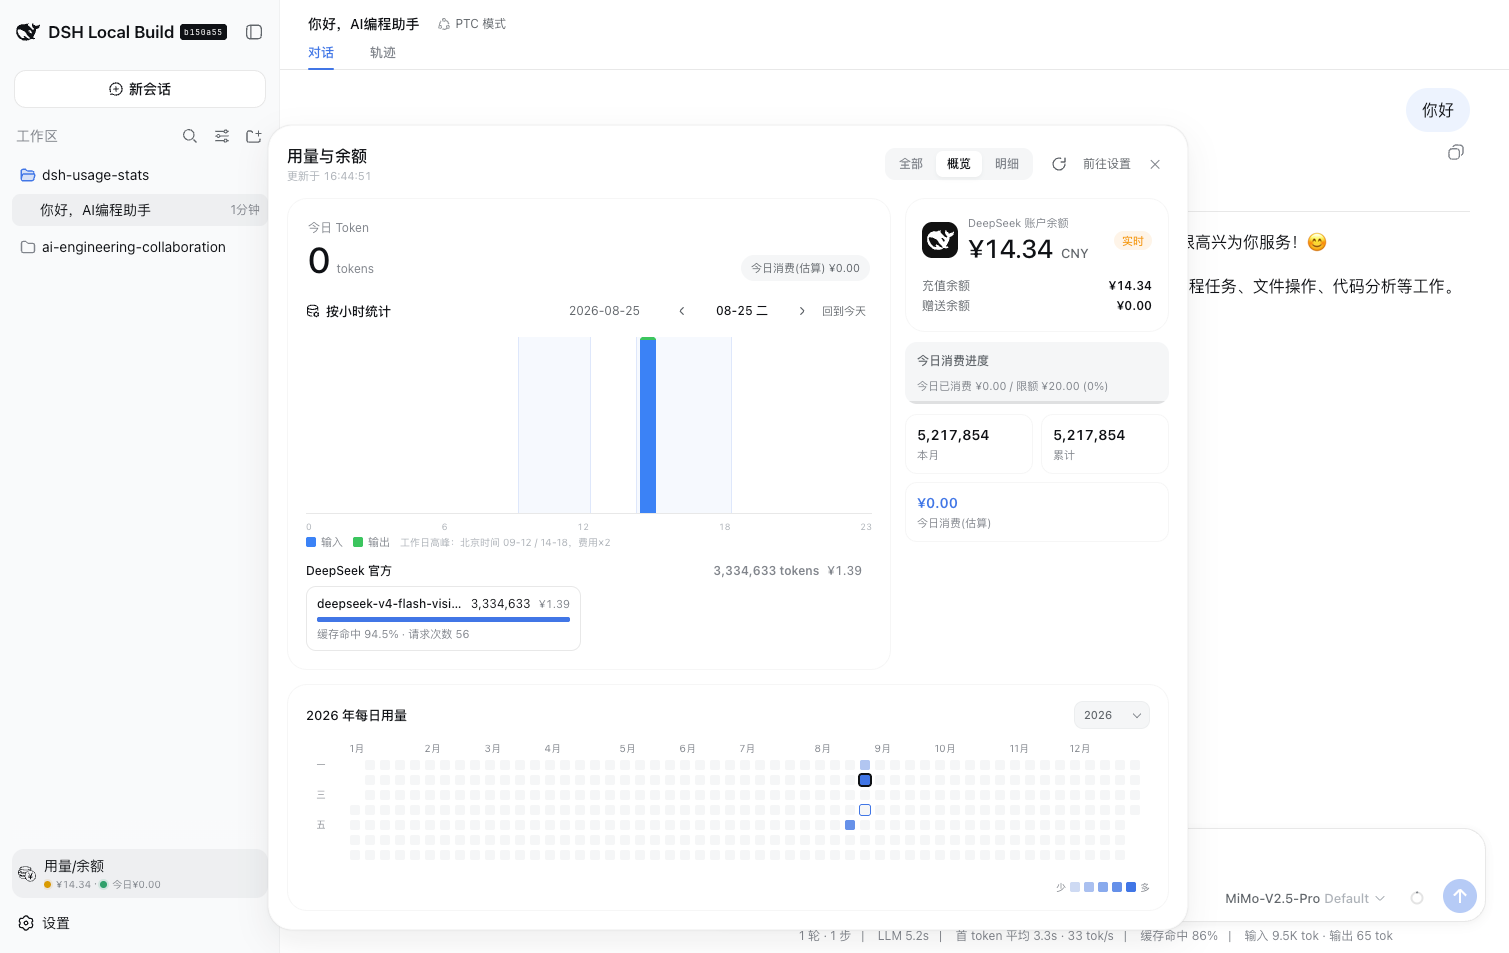Click the PTC 模式 indicator
Image resolution: width=1509 pixels, height=953 pixels.
click(472, 24)
